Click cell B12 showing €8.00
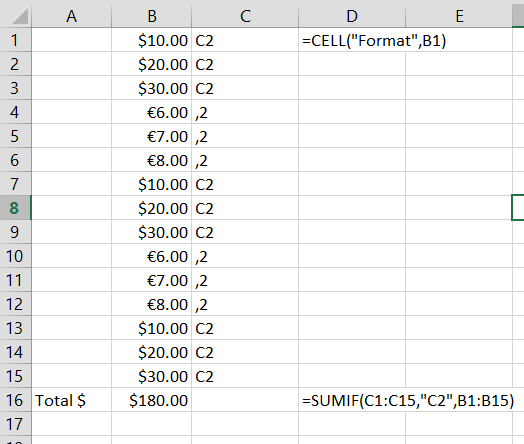 point(152,304)
